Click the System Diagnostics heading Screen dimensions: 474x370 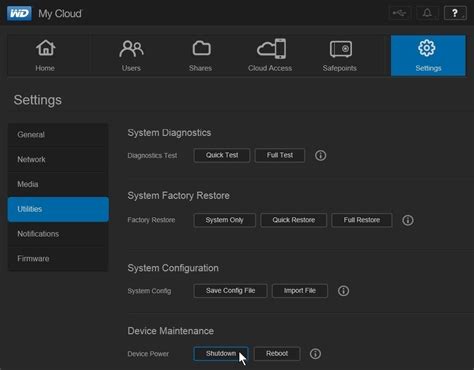(169, 133)
